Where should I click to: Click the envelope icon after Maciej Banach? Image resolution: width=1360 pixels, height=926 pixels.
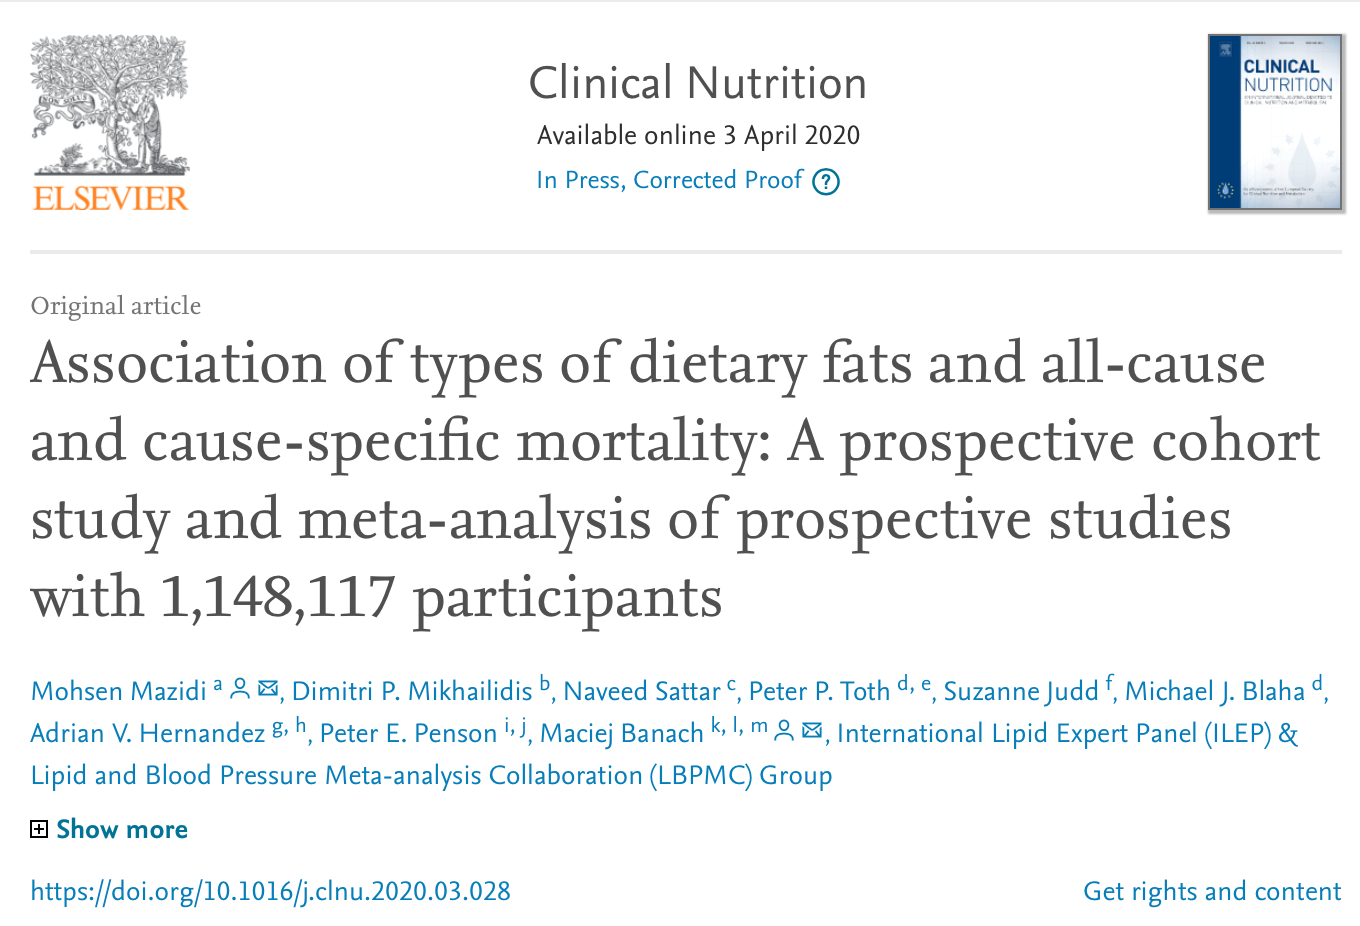tap(812, 731)
